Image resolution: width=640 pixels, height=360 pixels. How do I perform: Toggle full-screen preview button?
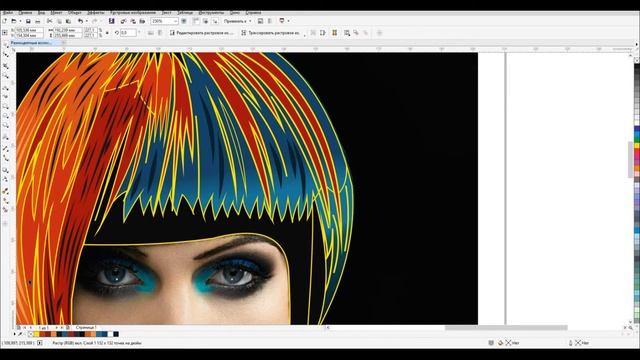click(x=184, y=21)
